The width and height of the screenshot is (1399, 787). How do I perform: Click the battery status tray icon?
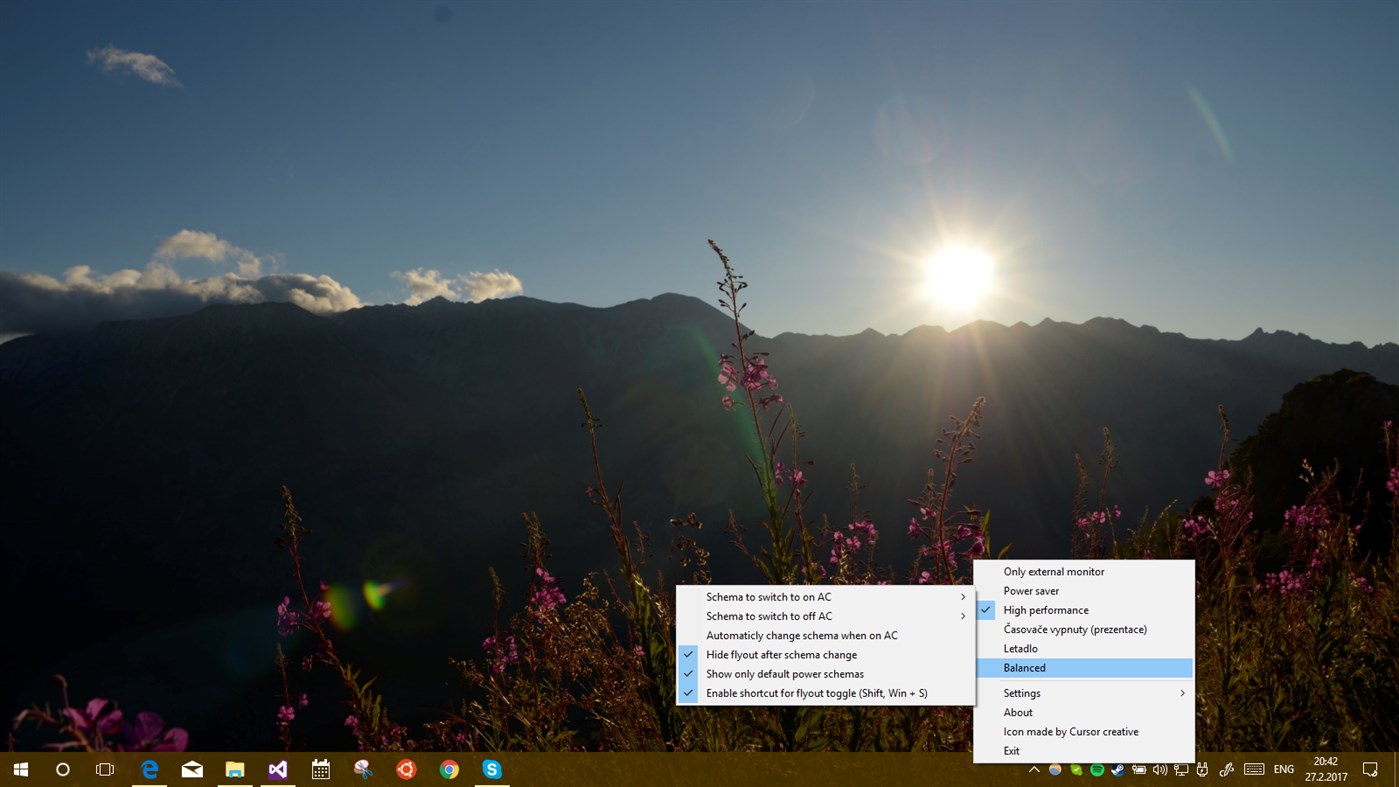click(x=1139, y=770)
